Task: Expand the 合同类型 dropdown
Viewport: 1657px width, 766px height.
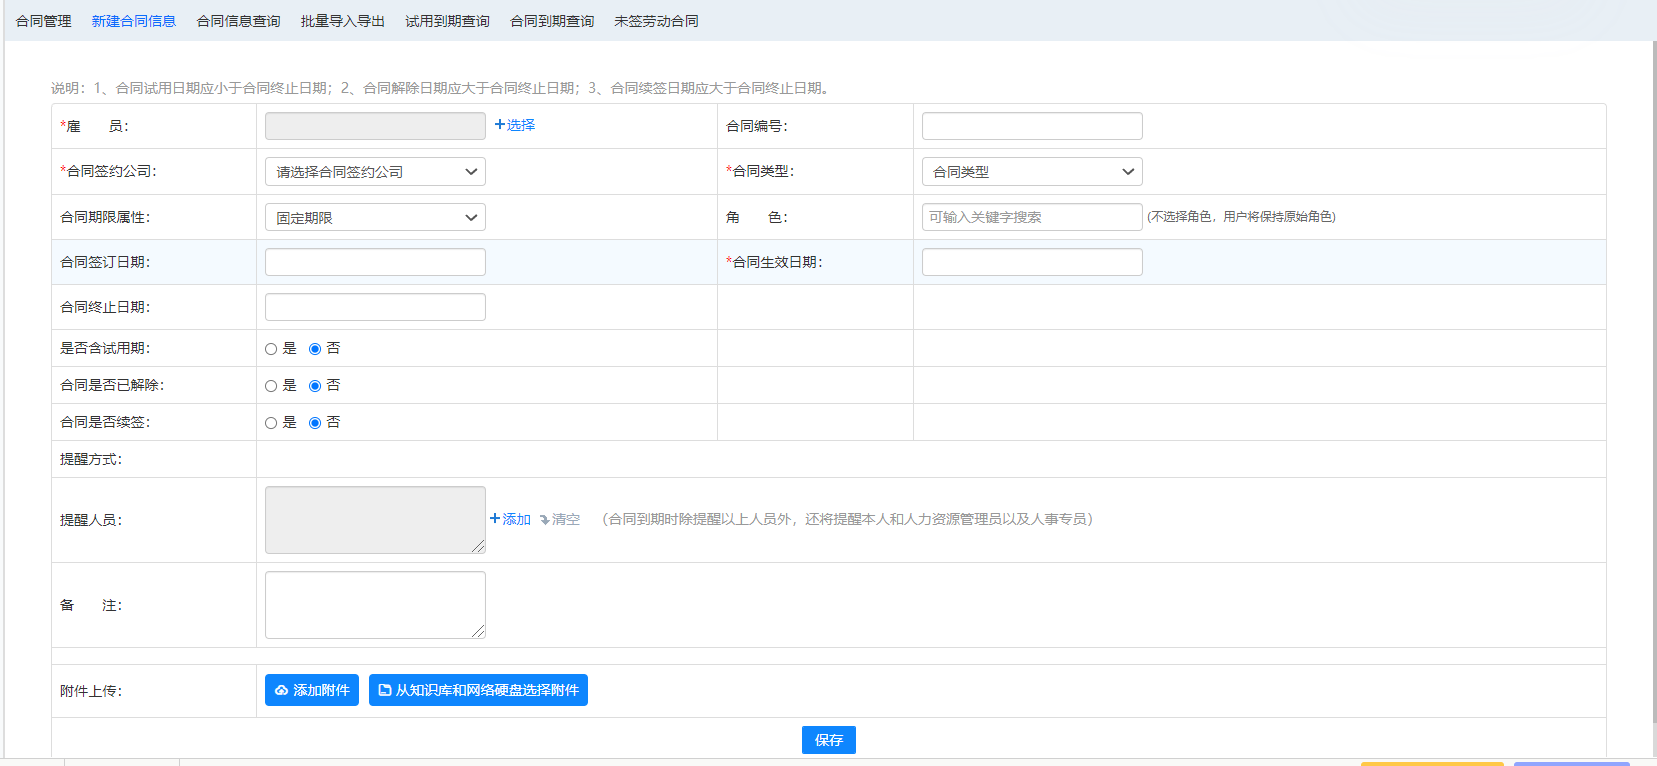Action: 1031,172
